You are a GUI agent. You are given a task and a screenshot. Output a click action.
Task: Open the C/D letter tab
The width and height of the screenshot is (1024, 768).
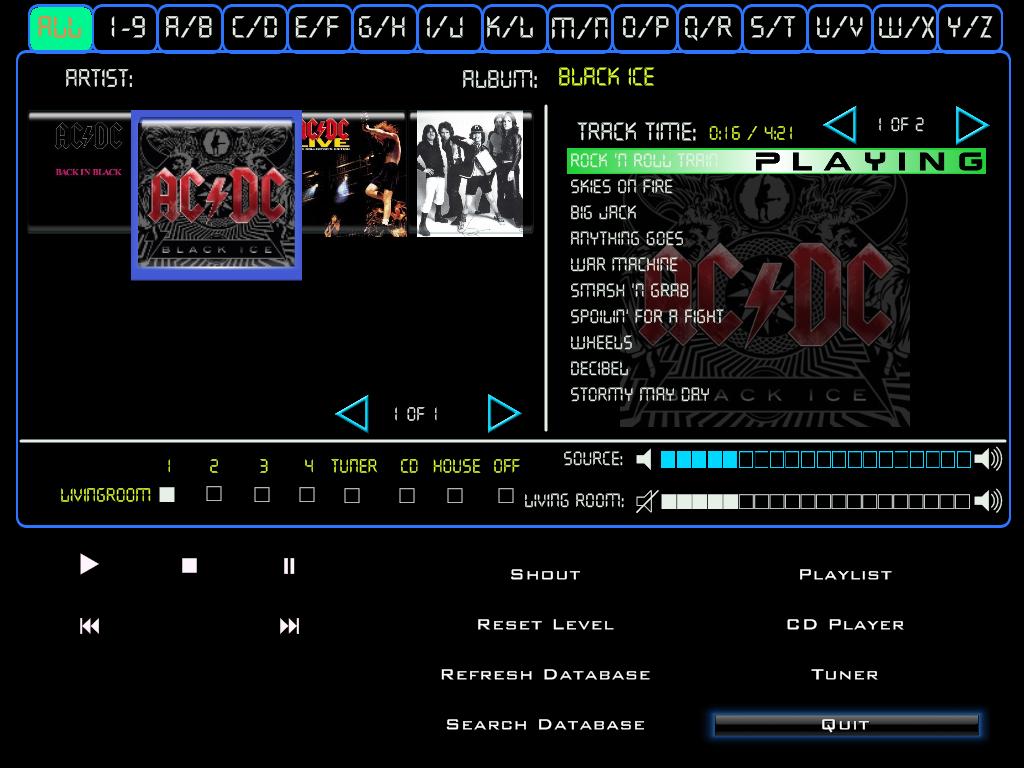click(x=255, y=27)
